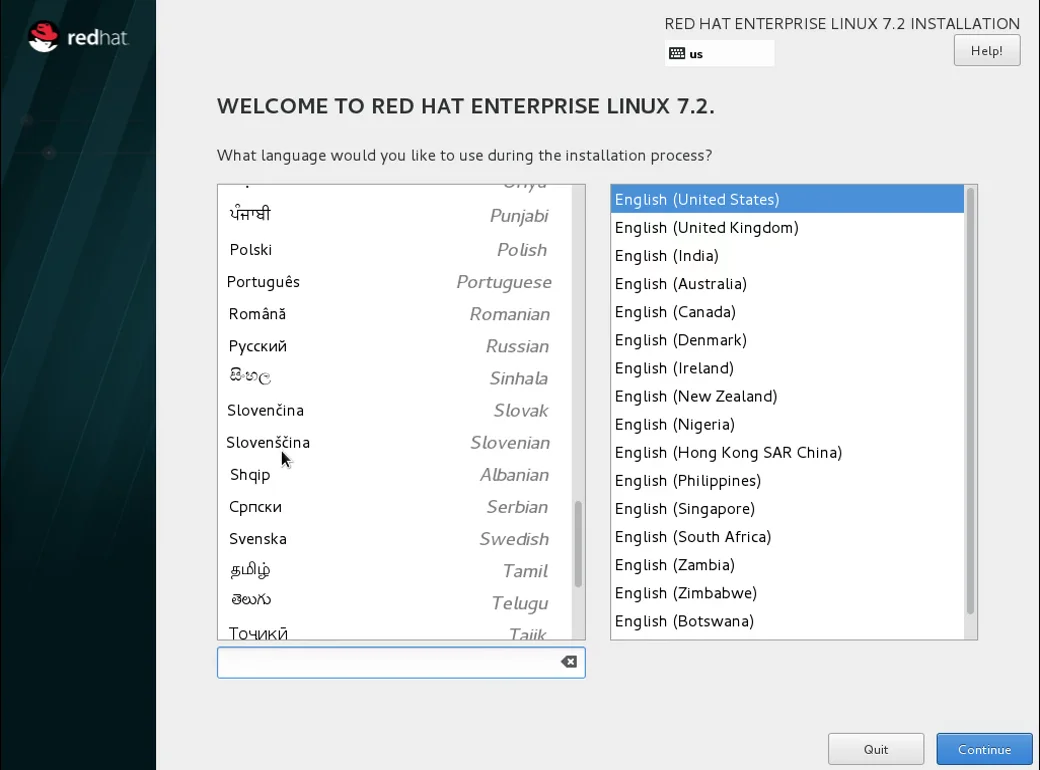
Task: Pick English (Denmark) locale
Action: pyautogui.click(x=787, y=340)
